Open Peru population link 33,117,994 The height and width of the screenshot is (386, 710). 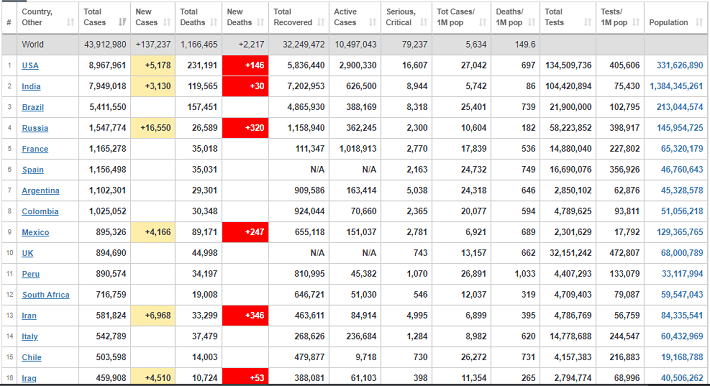(x=682, y=274)
